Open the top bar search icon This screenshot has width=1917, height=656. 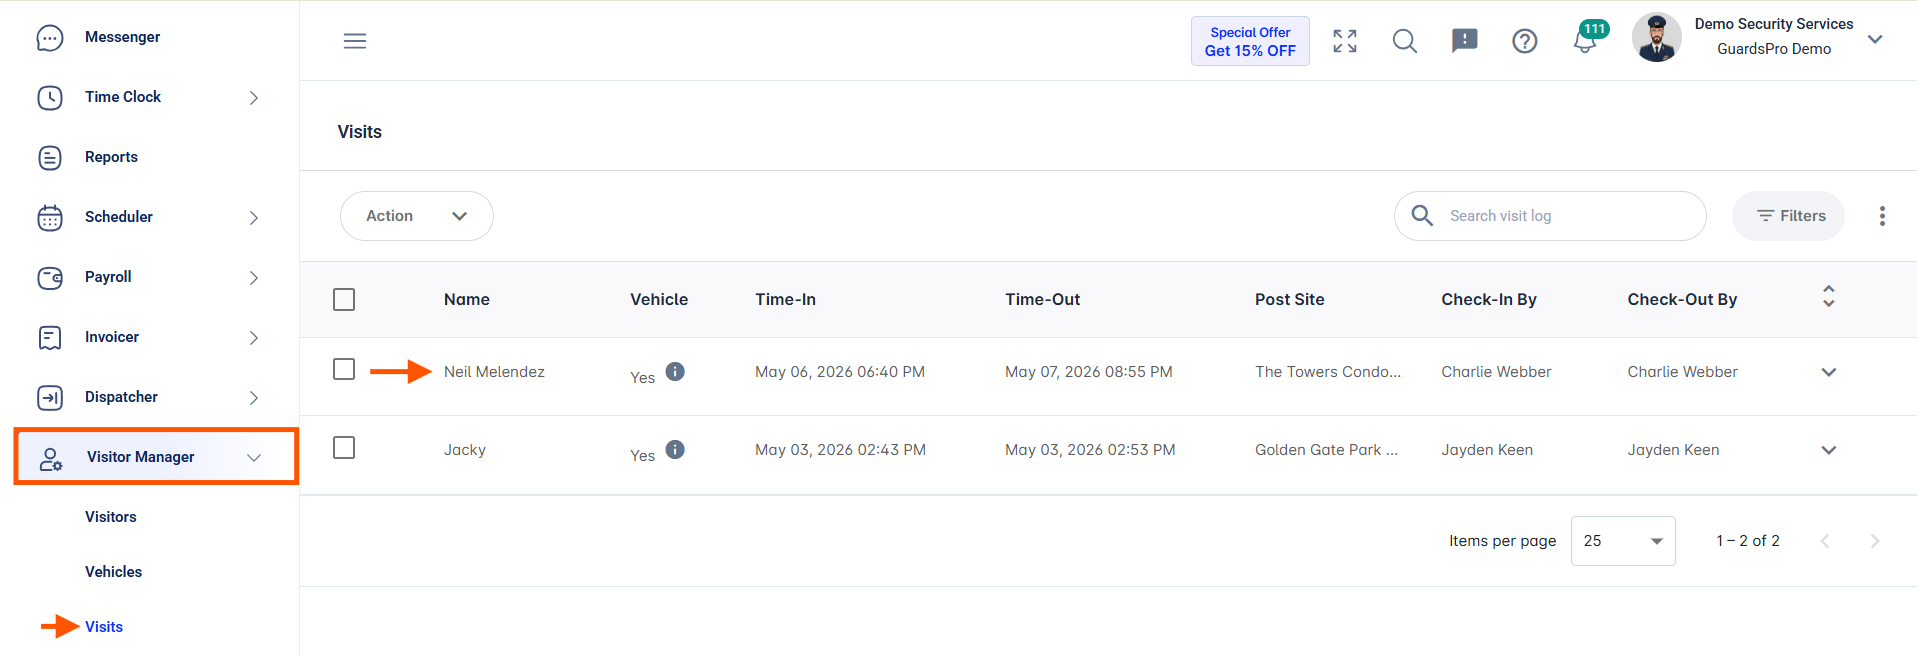pyautogui.click(x=1405, y=41)
